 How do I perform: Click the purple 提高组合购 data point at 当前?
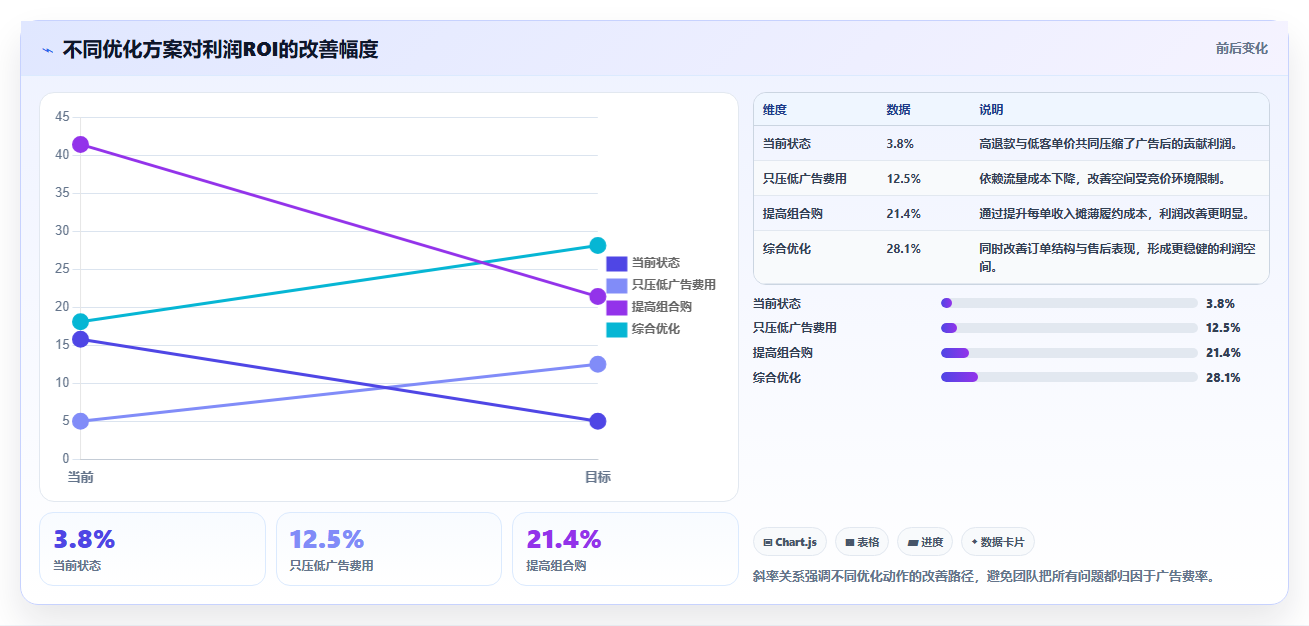point(81,144)
